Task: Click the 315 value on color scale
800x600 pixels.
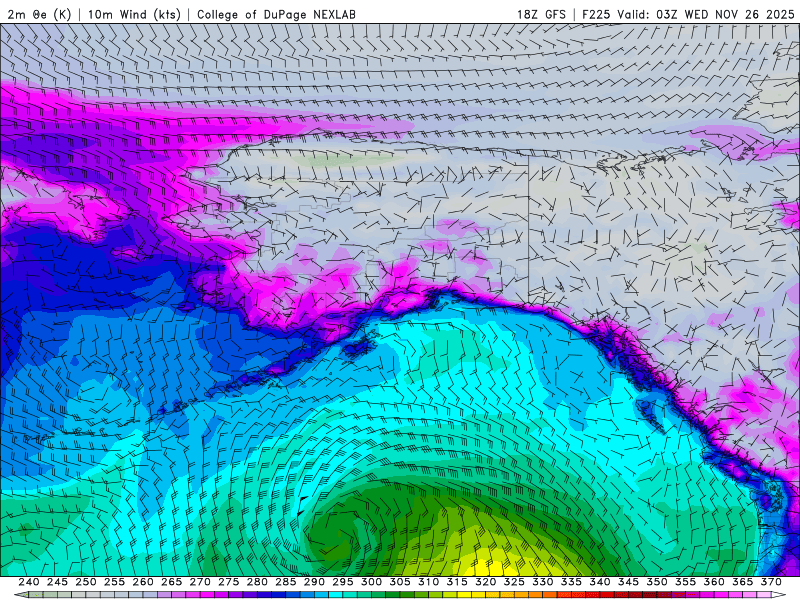Action: tap(457, 582)
